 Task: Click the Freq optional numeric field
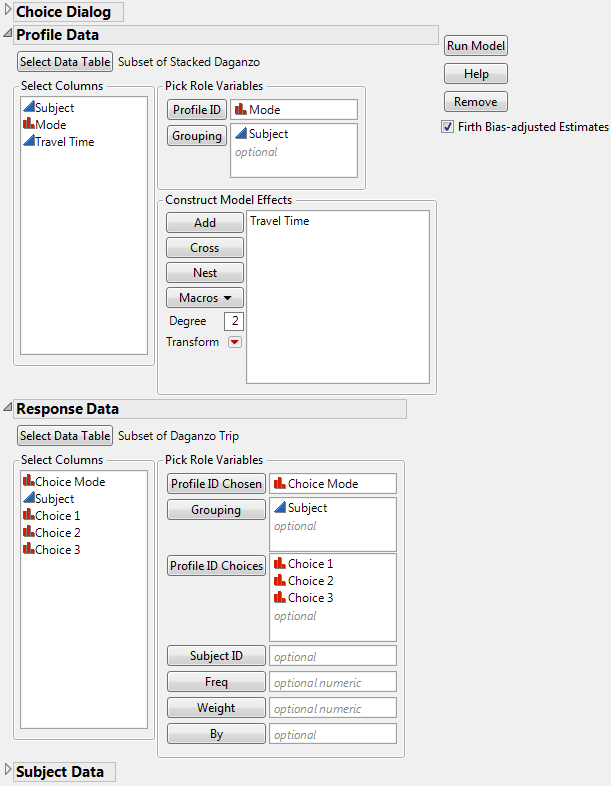[x=333, y=682]
